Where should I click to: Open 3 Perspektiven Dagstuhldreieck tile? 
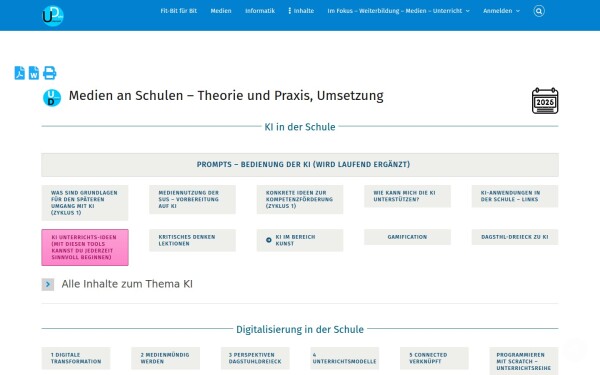255,358
